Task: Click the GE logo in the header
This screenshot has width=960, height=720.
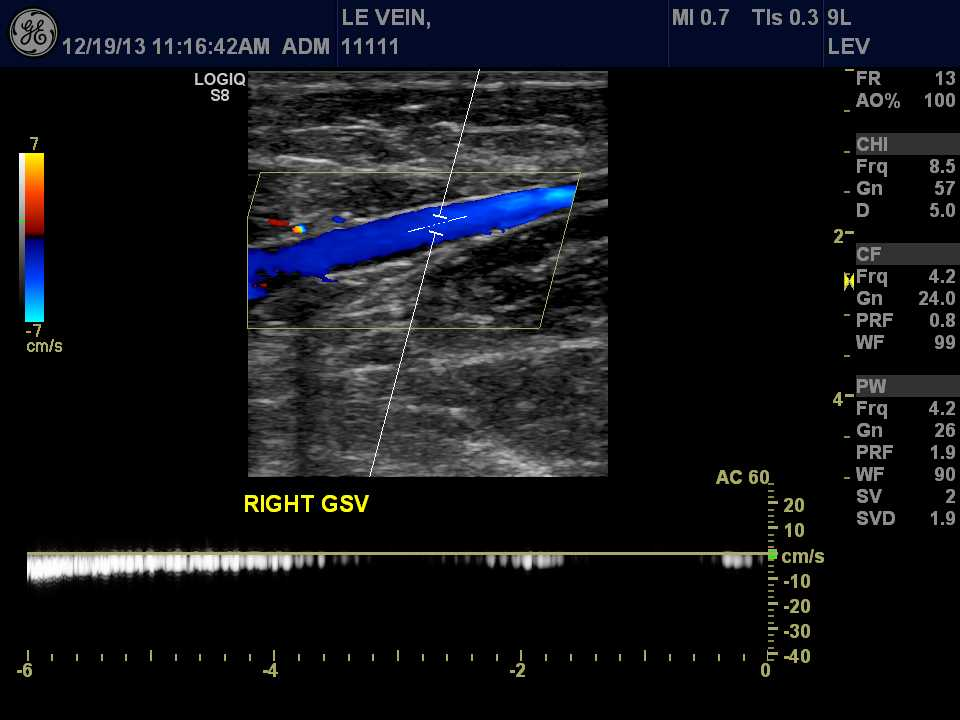Action: click(x=33, y=33)
